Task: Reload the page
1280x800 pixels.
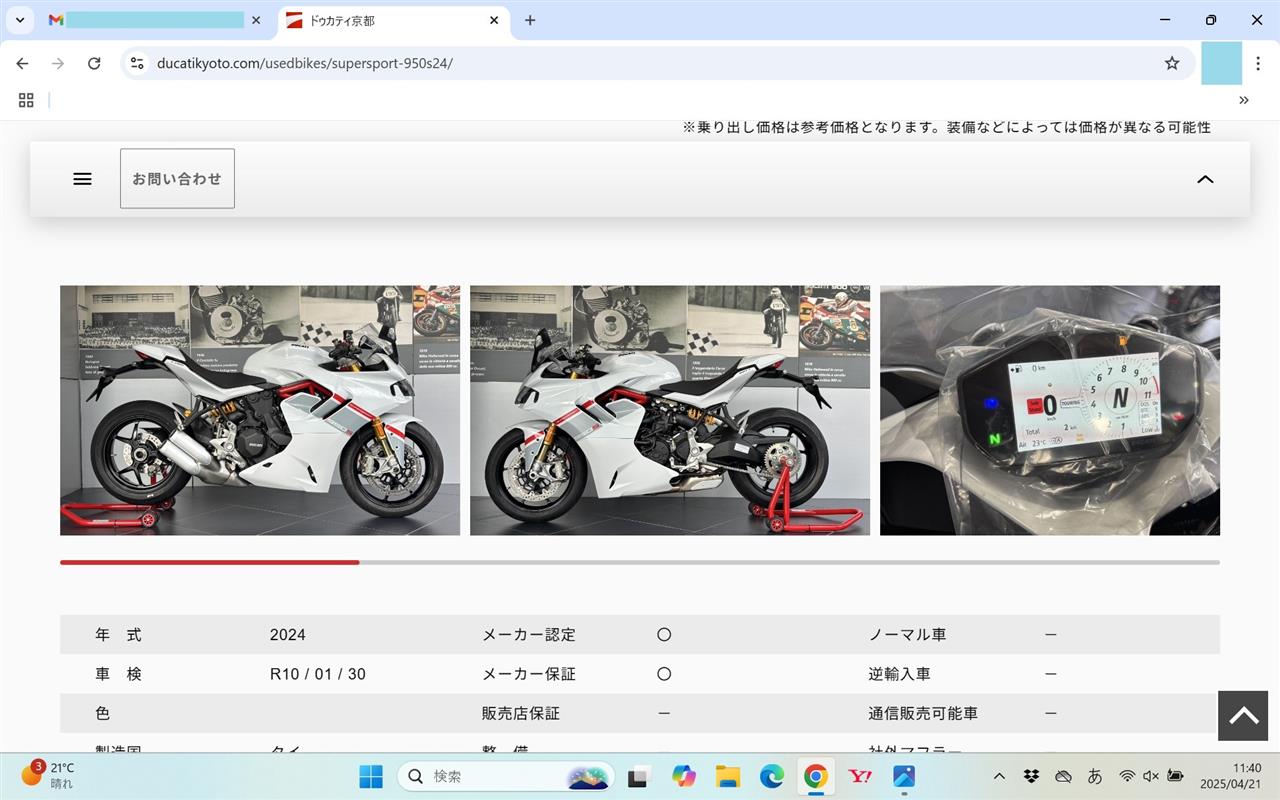Action: tap(94, 63)
